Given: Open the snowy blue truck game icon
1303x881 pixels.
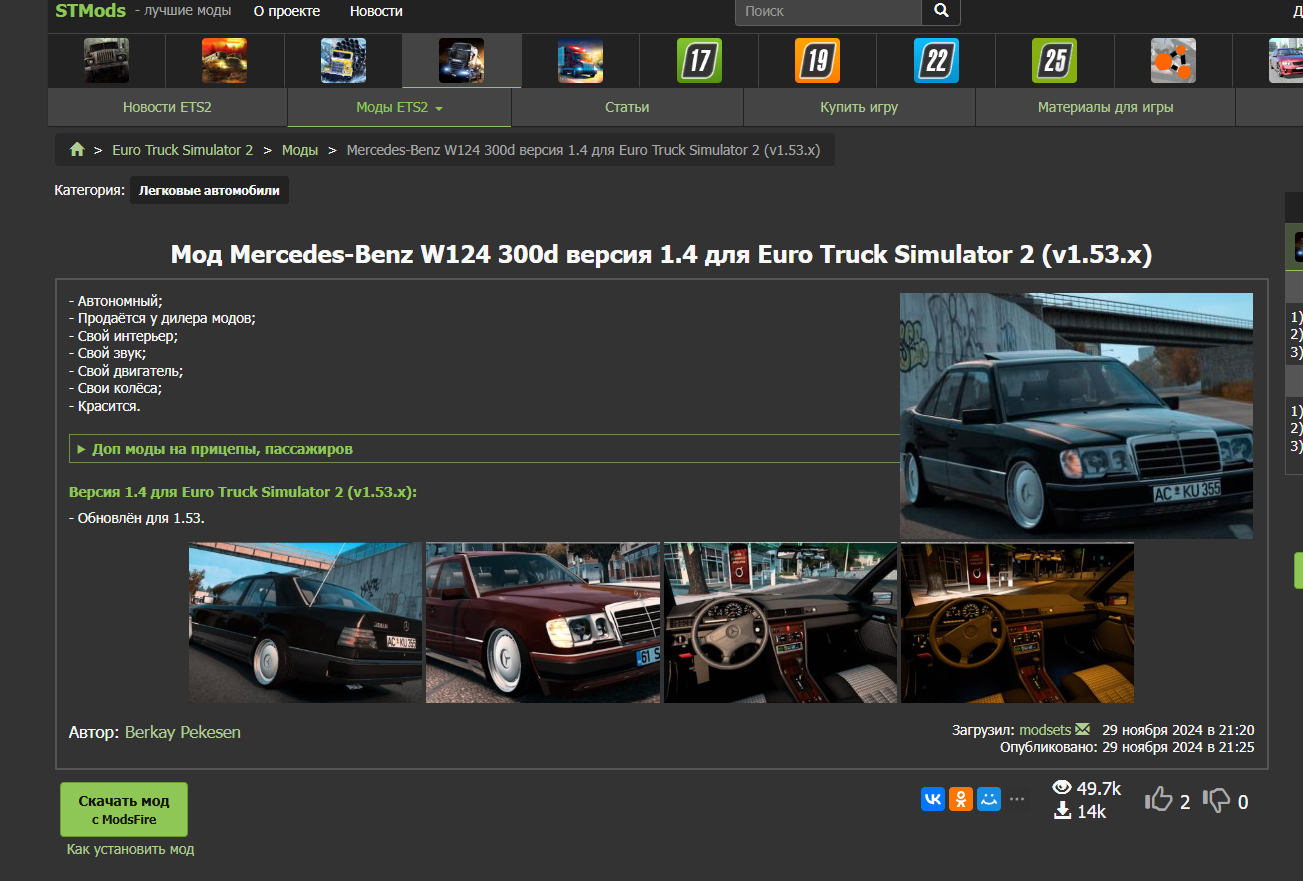Looking at the screenshot, I should (x=344, y=60).
